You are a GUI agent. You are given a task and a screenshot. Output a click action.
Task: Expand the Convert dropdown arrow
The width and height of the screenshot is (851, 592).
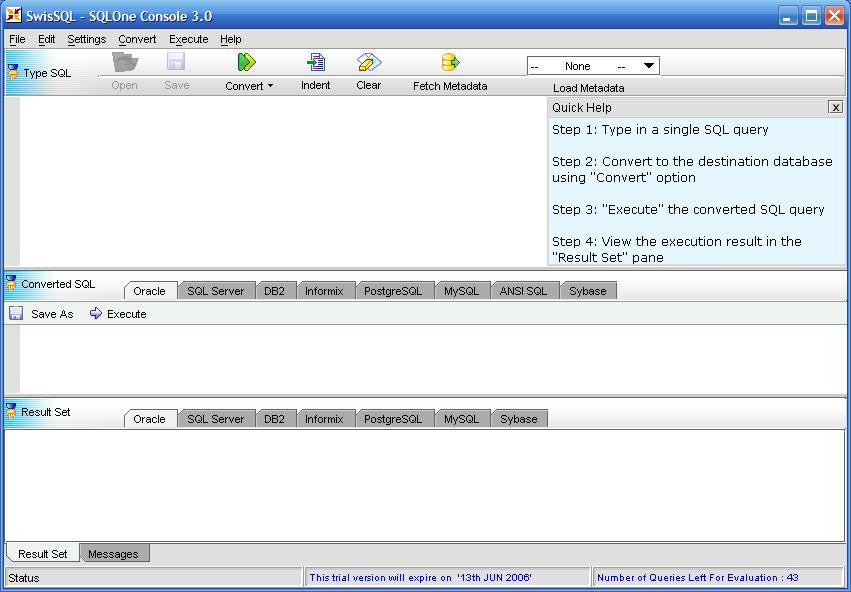270,86
